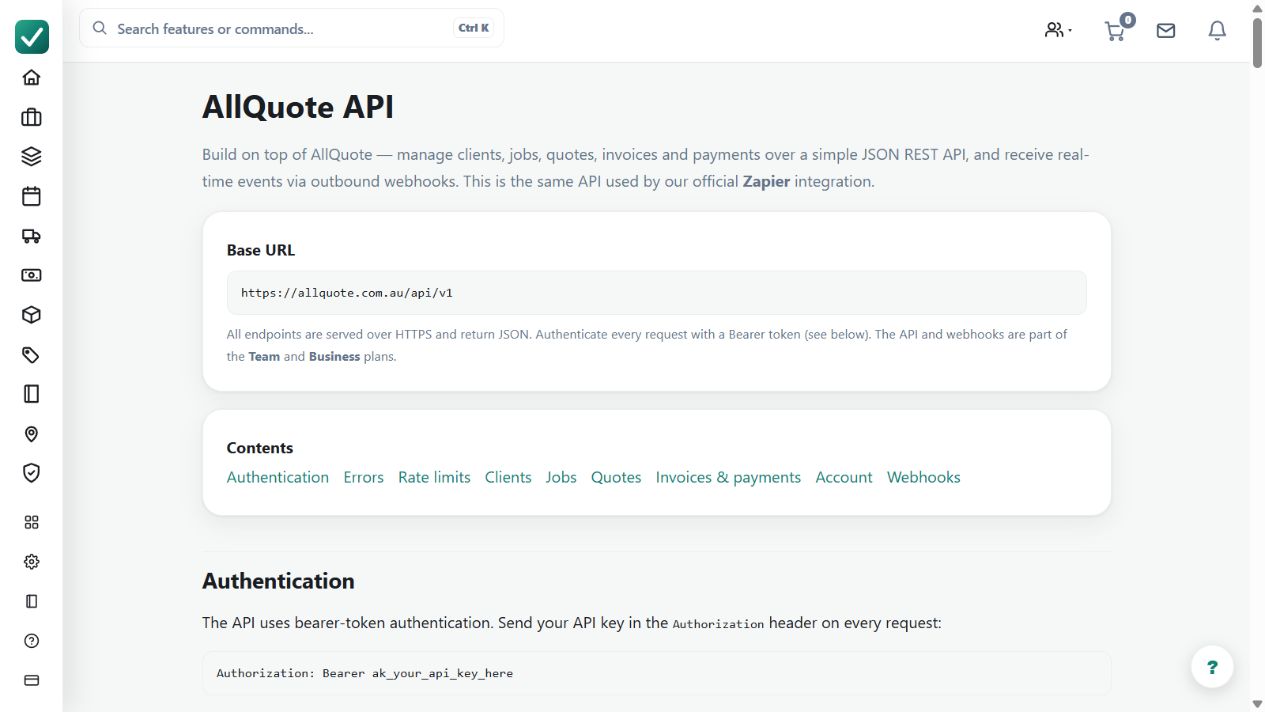
Task: Open the help circle icon in sidebar
Action: pos(31,641)
